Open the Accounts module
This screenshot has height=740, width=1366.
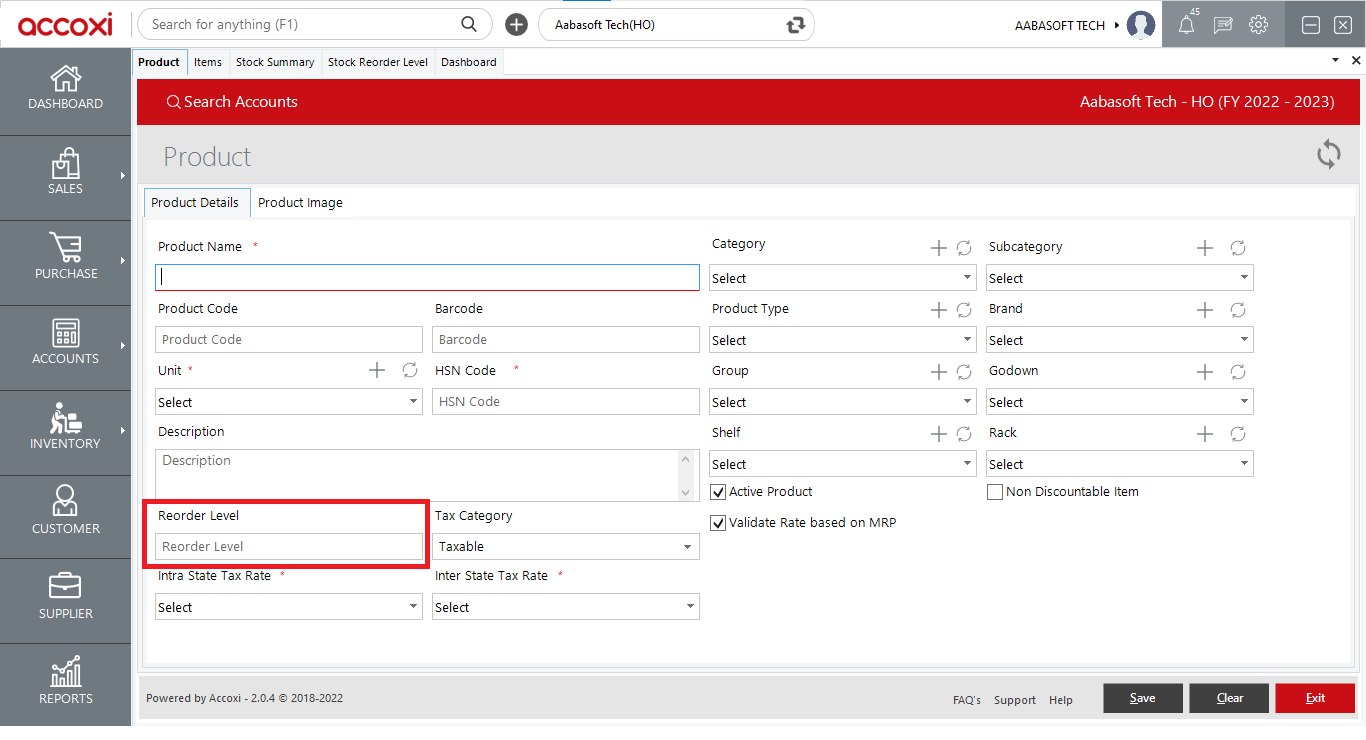(65, 343)
